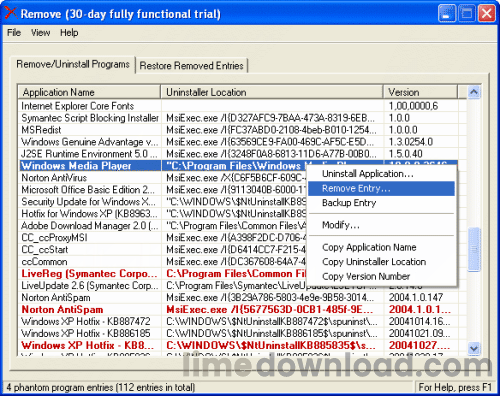Select the CC_ccProxyMSI entry

pyautogui.click(x=54, y=238)
